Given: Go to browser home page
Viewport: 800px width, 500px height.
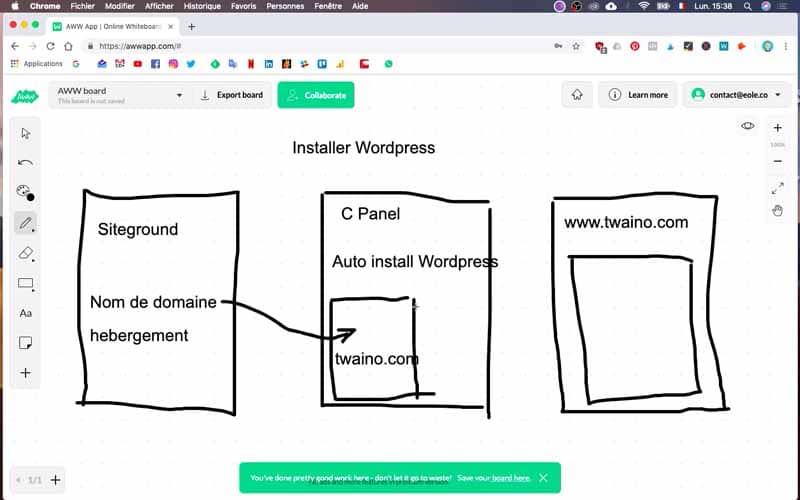Looking at the screenshot, I should point(68,46).
